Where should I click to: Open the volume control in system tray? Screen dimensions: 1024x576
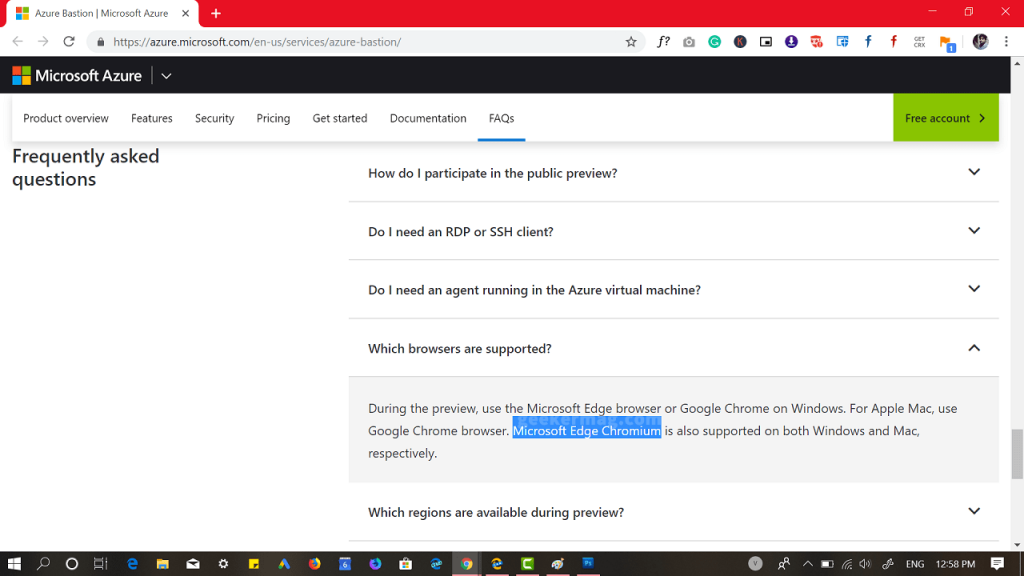tap(865, 564)
